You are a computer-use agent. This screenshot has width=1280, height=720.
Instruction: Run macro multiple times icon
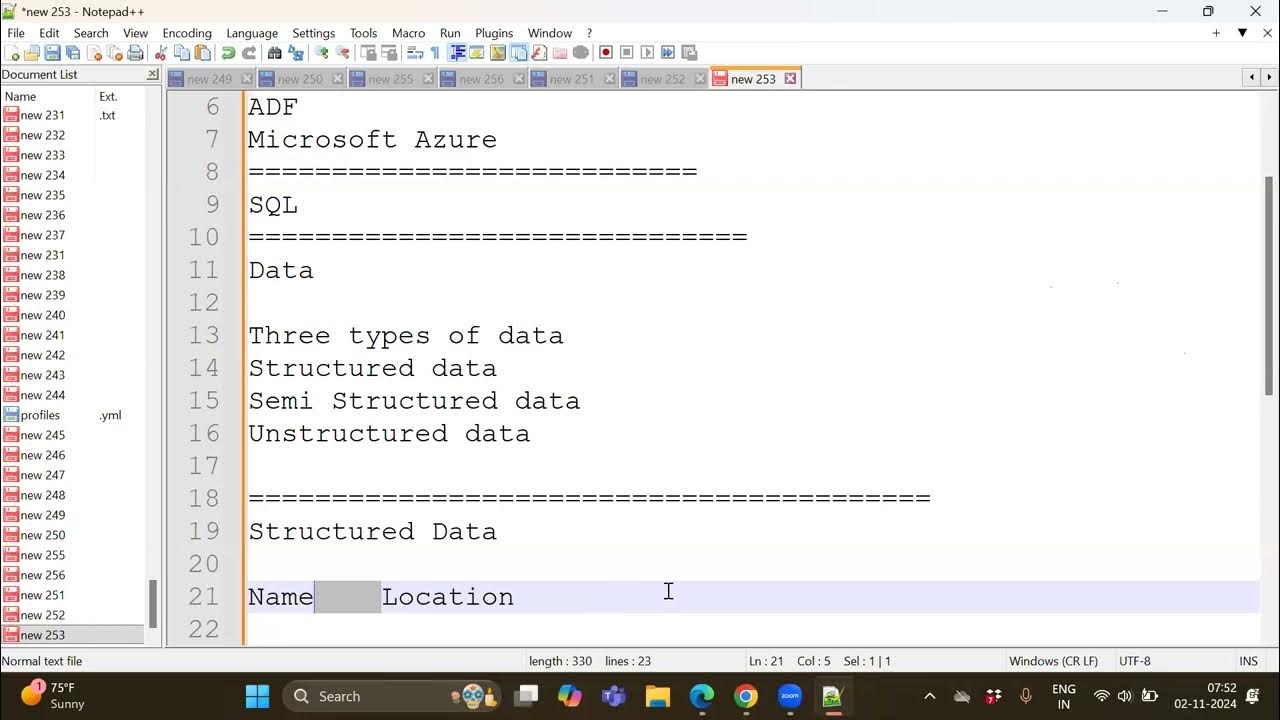click(x=667, y=53)
